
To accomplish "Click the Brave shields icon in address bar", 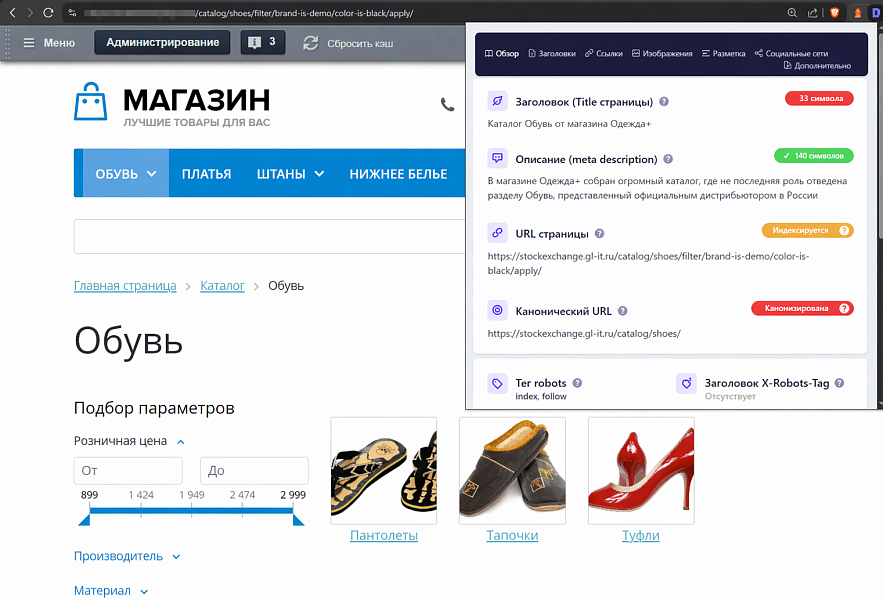I will tap(836, 13).
